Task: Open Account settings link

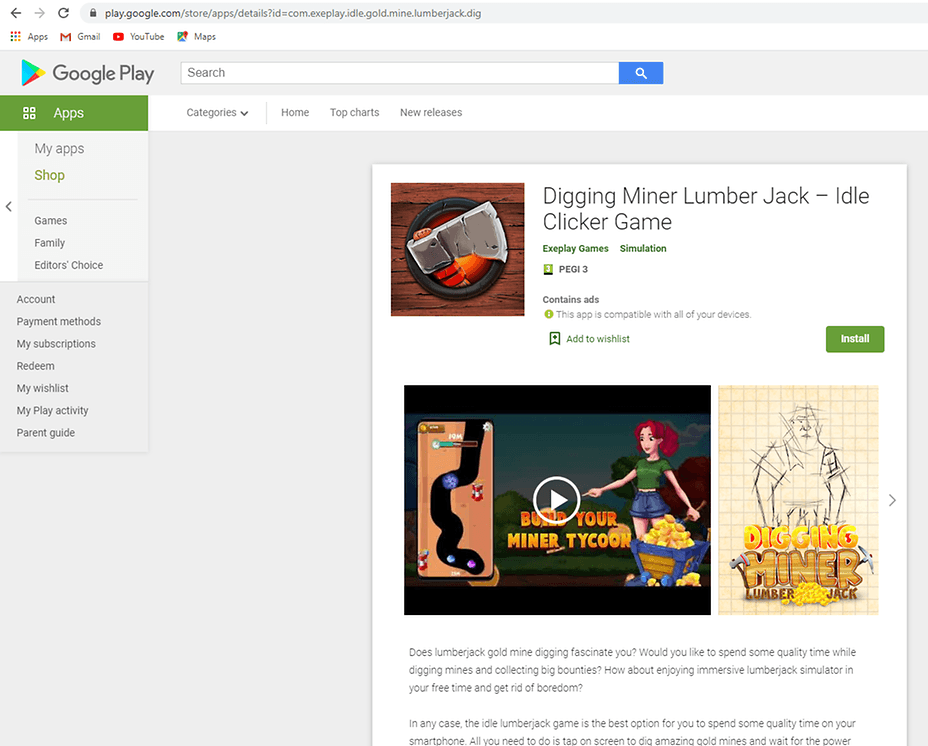Action: pyautogui.click(x=36, y=300)
